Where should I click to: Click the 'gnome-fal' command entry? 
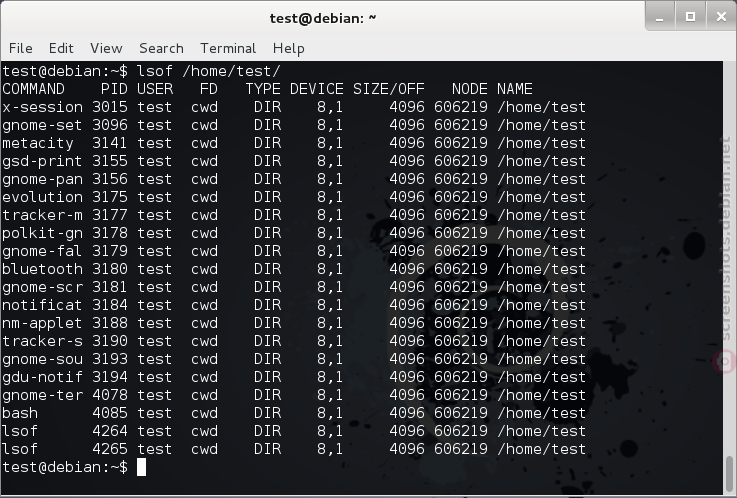coord(42,251)
